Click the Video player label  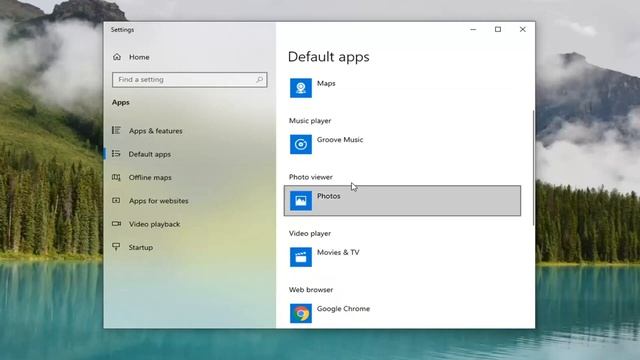coord(310,233)
